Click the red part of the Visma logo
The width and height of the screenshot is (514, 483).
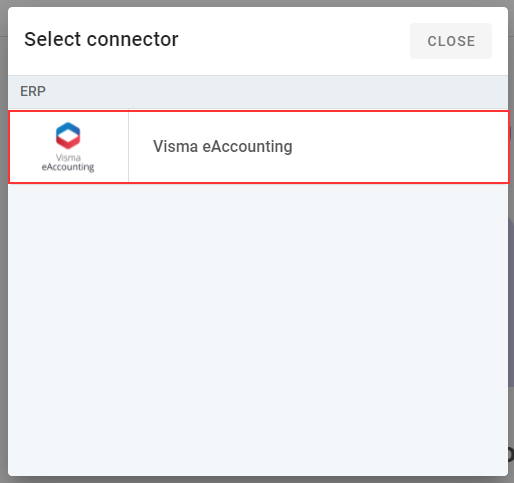click(x=68, y=144)
